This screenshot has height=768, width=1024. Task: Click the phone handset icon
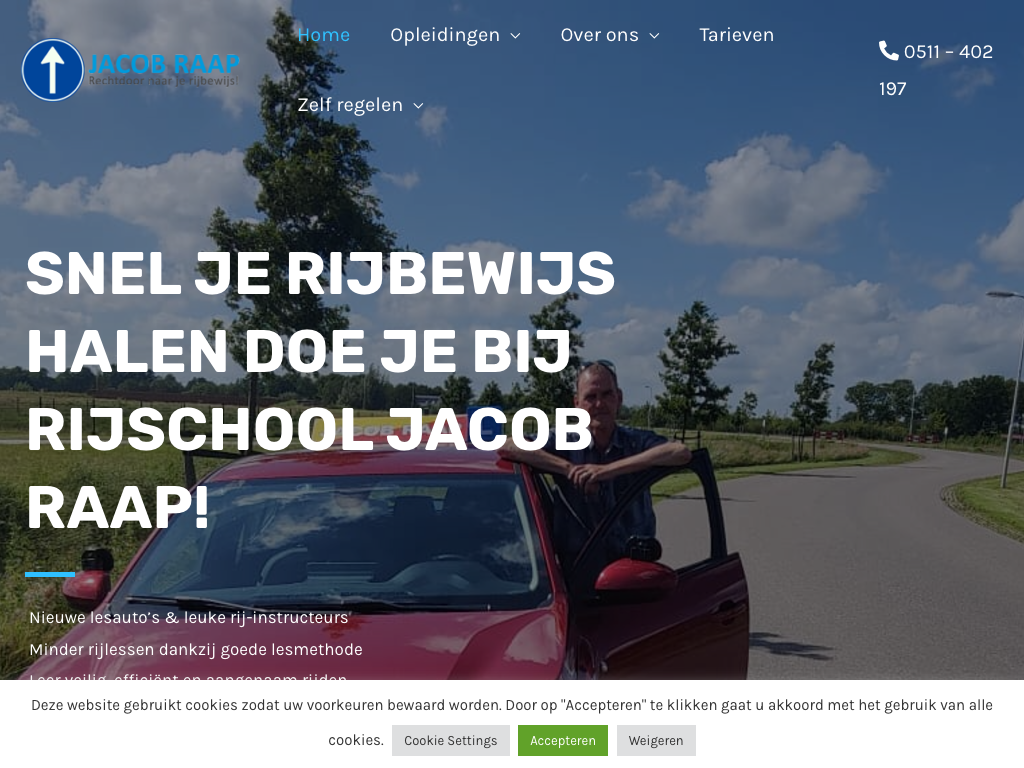(888, 50)
